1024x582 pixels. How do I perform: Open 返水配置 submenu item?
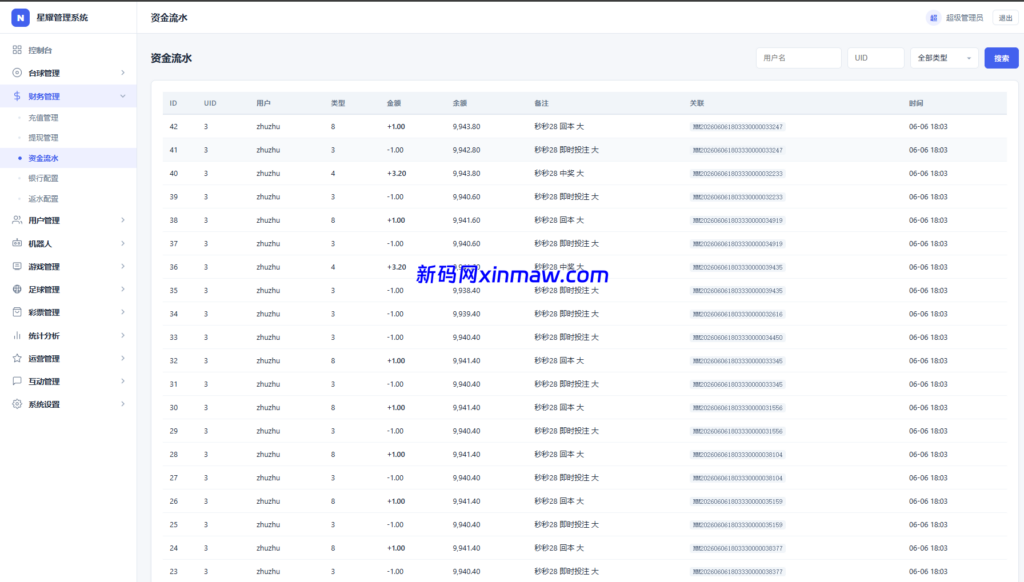click(x=43, y=199)
